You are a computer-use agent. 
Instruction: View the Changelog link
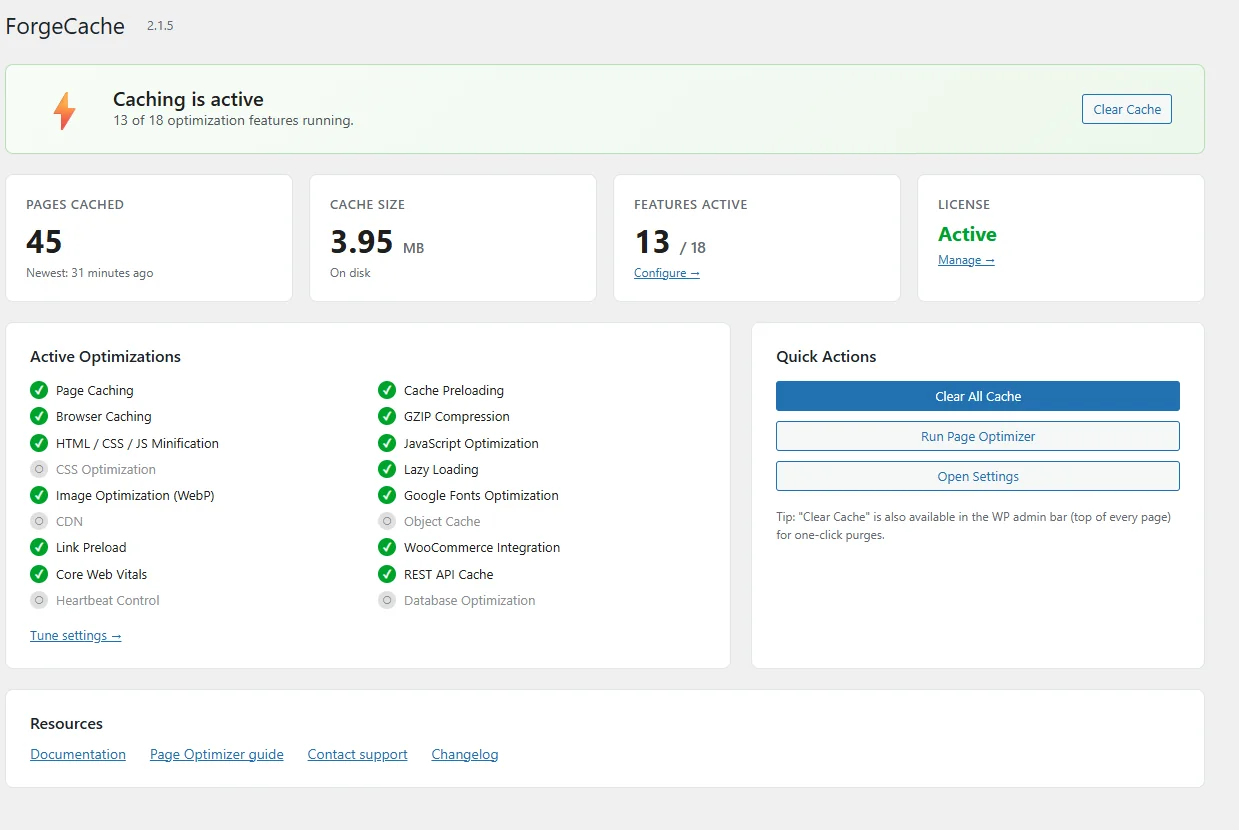tap(465, 754)
